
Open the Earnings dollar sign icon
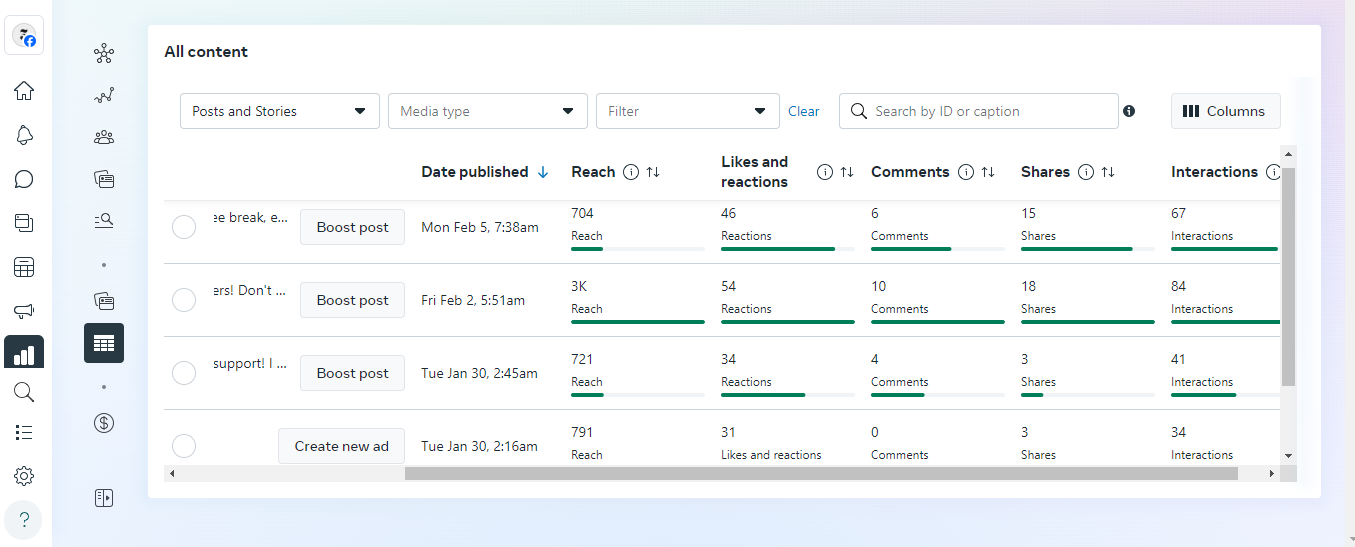(x=104, y=423)
